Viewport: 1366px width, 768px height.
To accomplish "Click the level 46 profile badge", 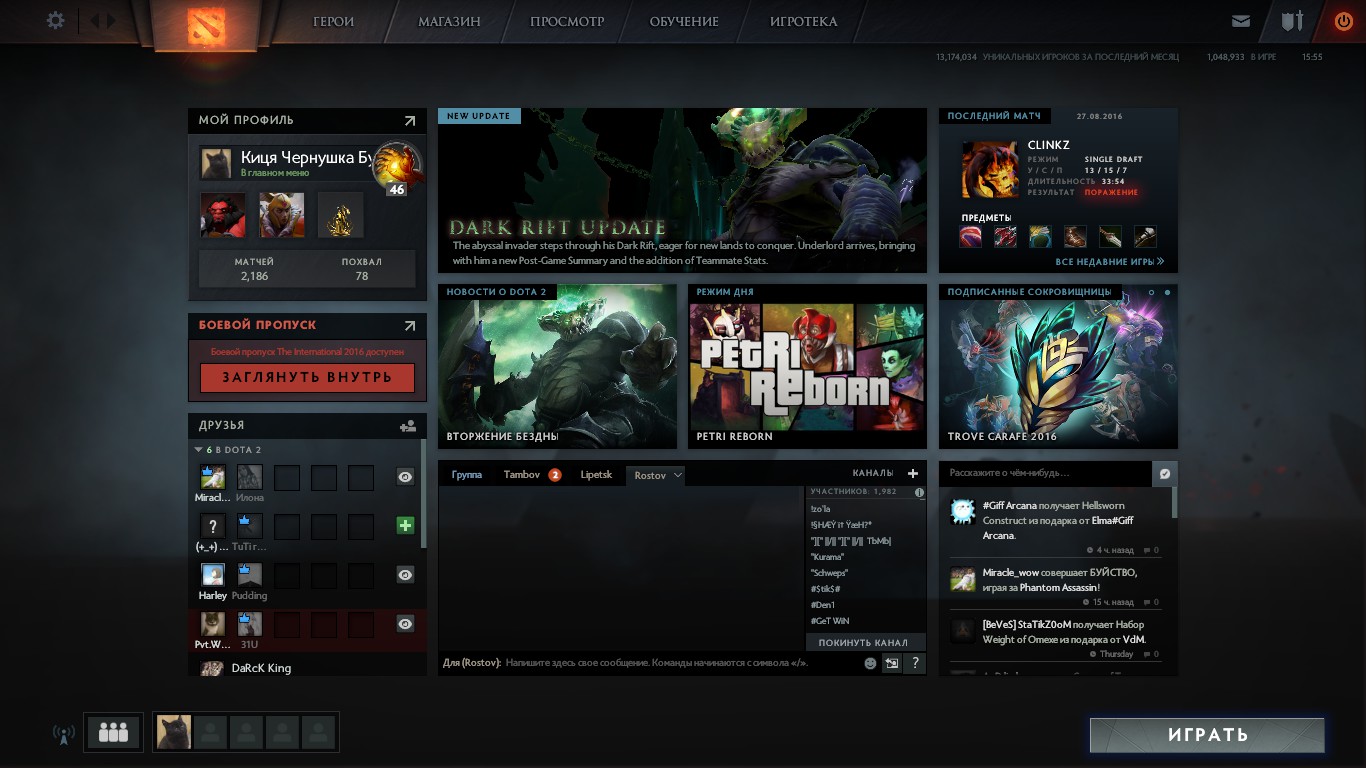I will (396, 167).
